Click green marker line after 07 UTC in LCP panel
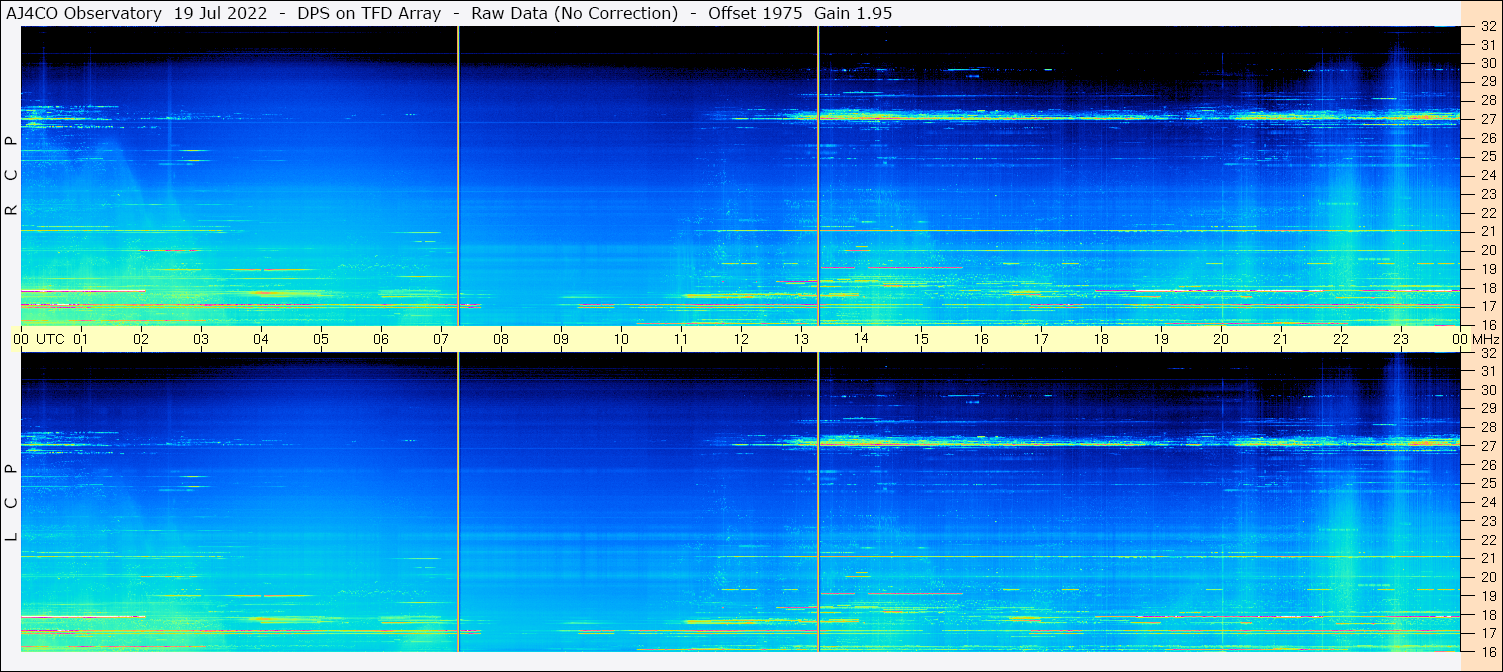Viewport: 1503px width, 672px height. pyautogui.click(x=458, y=502)
